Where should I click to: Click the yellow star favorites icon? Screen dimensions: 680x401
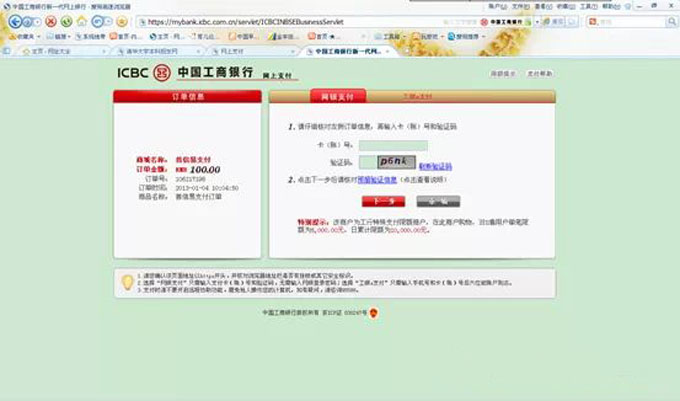tap(122, 21)
